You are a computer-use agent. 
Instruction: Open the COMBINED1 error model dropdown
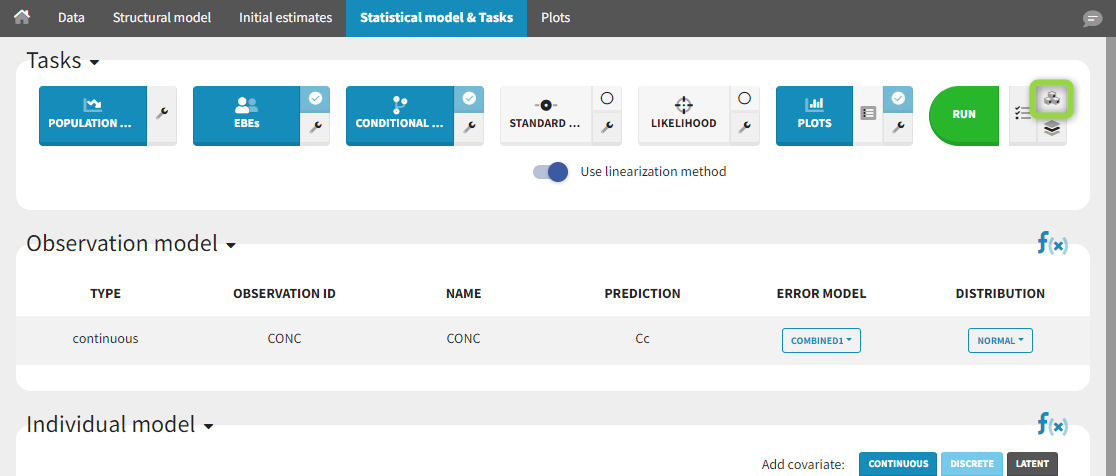pyautogui.click(x=821, y=340)
